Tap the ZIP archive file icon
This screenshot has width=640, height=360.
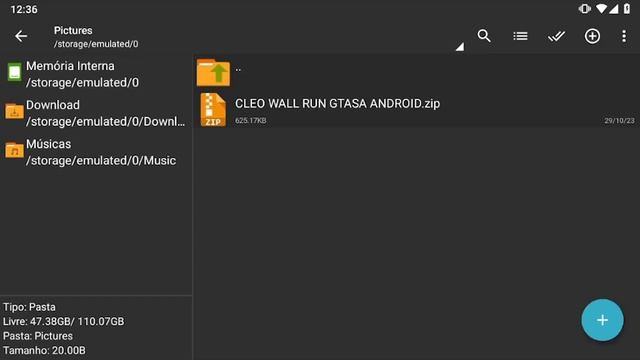point(213,110)
